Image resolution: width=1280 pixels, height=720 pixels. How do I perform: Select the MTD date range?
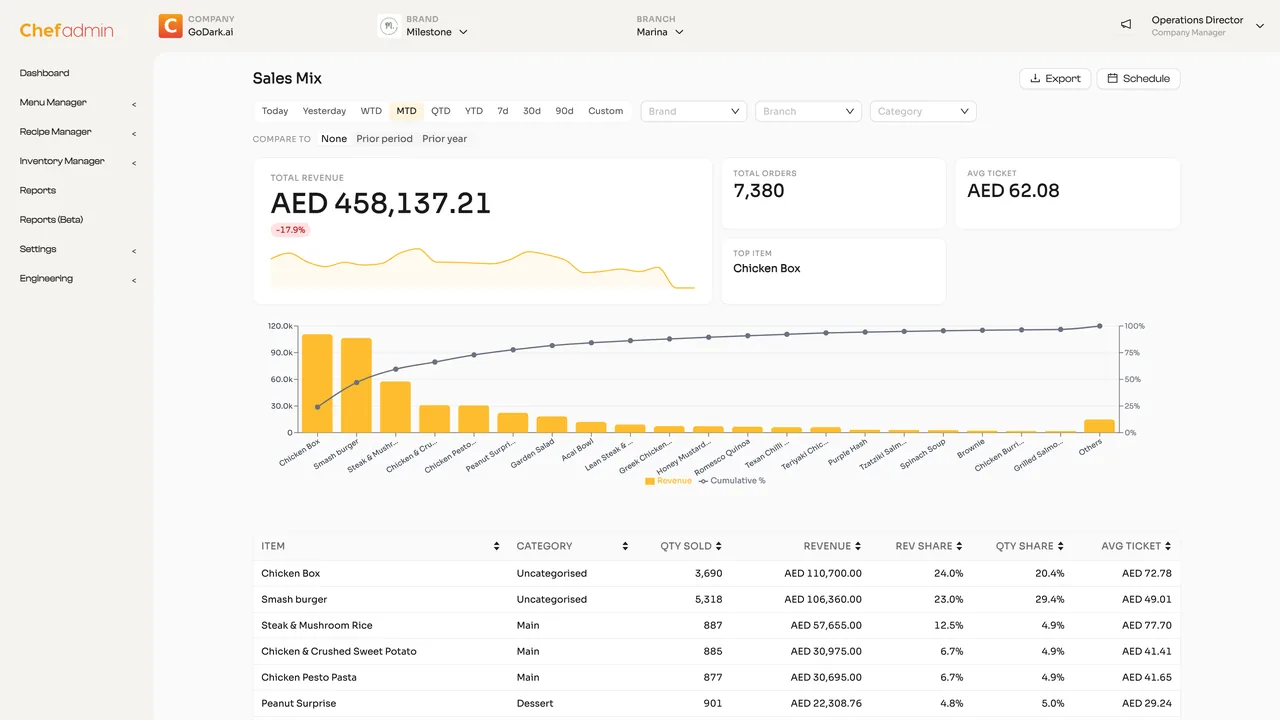406,111
